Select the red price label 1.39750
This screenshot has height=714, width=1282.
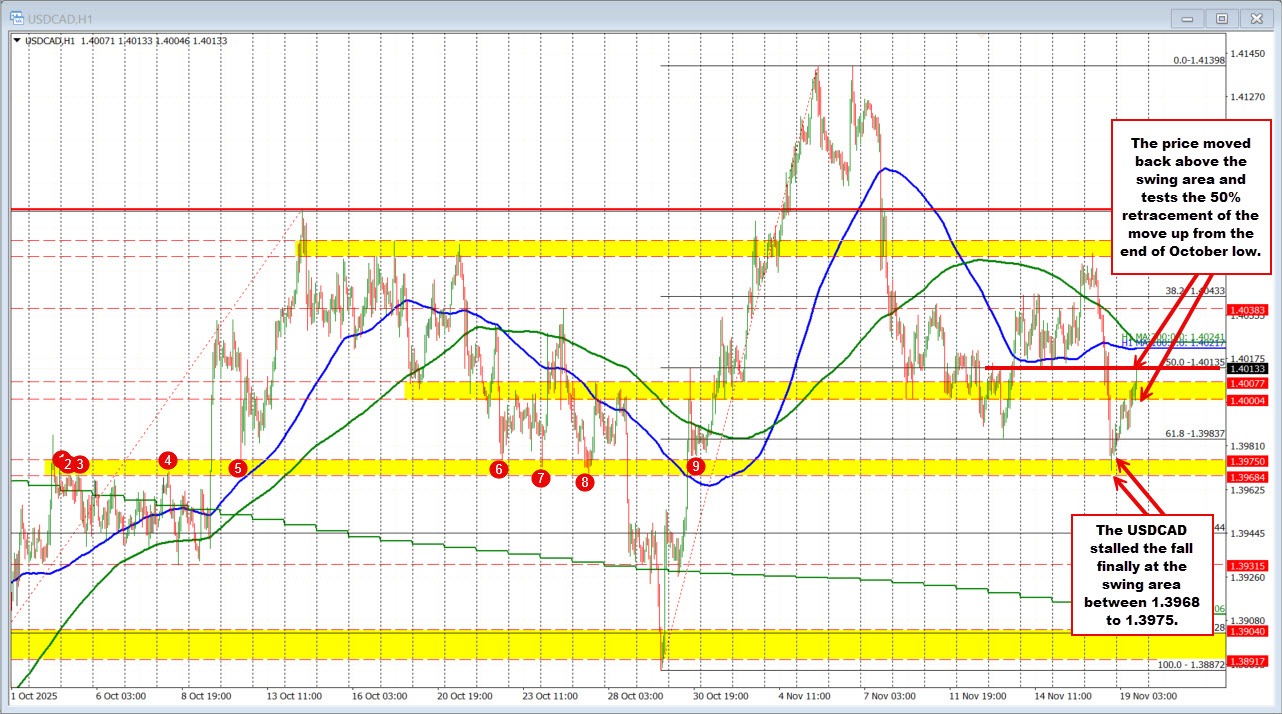1246,459
